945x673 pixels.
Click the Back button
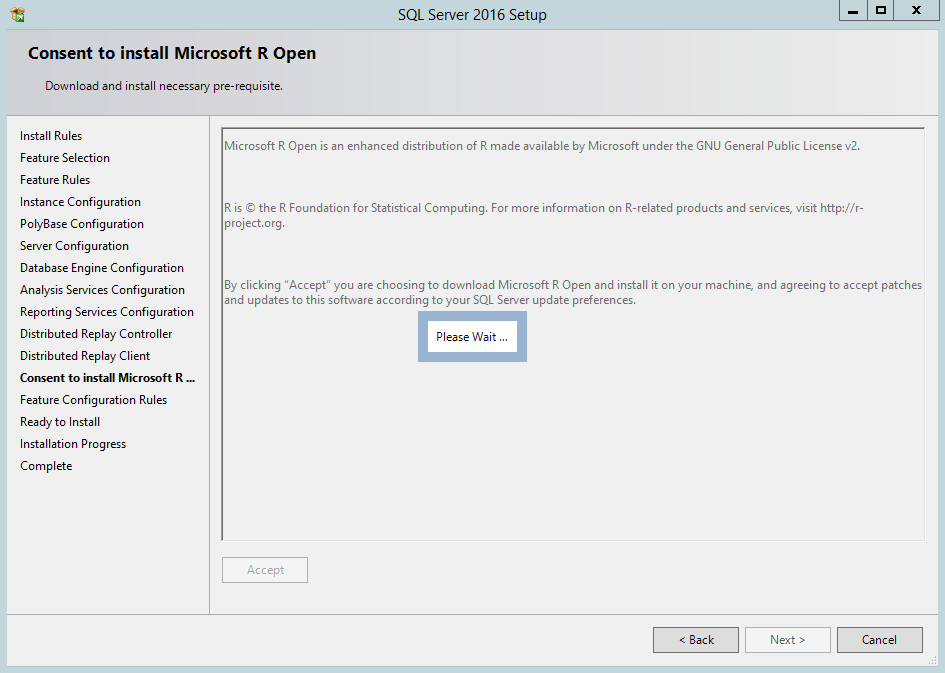coord(695,639)
